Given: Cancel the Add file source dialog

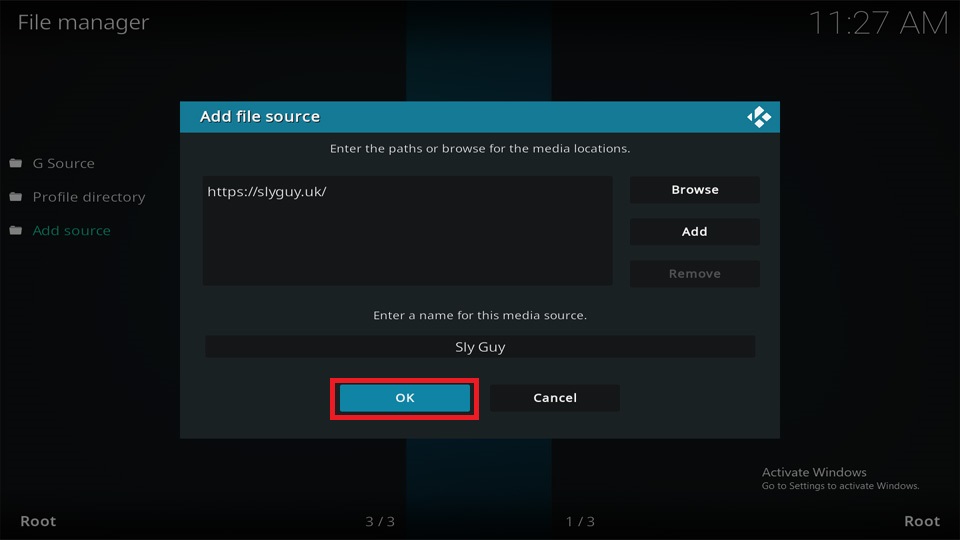Looking at the screenshot, I should [x=555, y=398].
